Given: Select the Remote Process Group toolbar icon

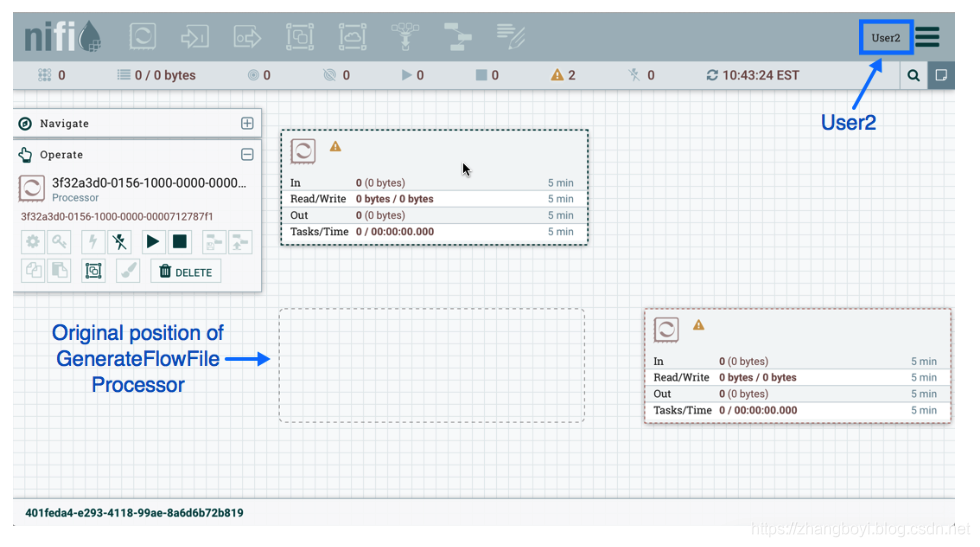Looking at the screenshot, I should 352,37.
